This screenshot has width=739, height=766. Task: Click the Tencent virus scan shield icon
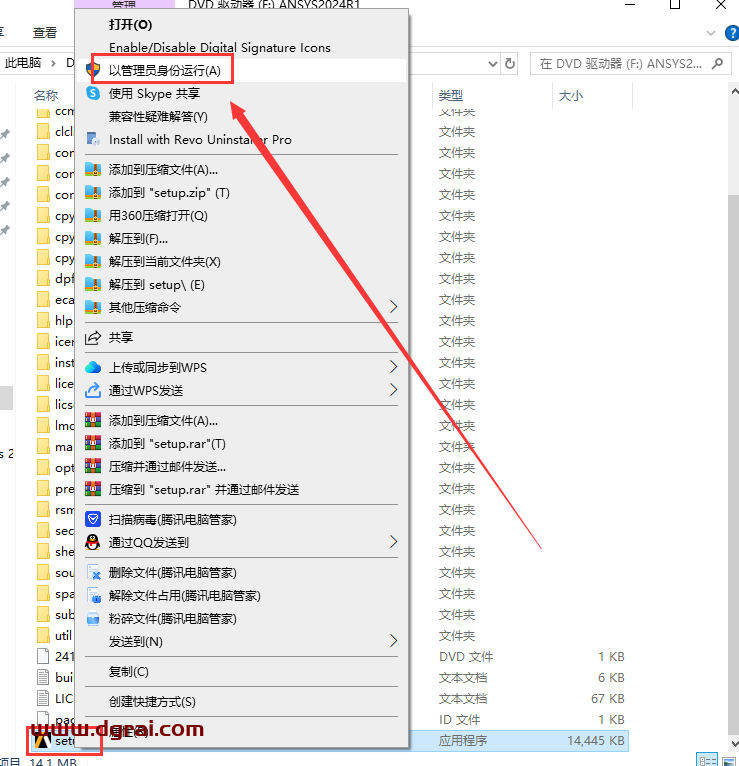coord(93,519)
